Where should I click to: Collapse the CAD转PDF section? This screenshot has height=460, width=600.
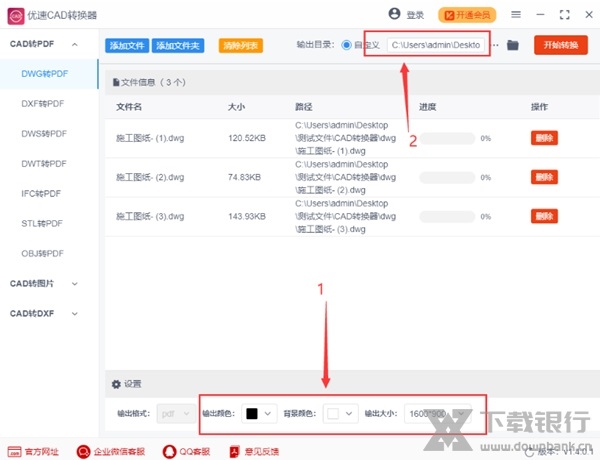pos(75,44)
